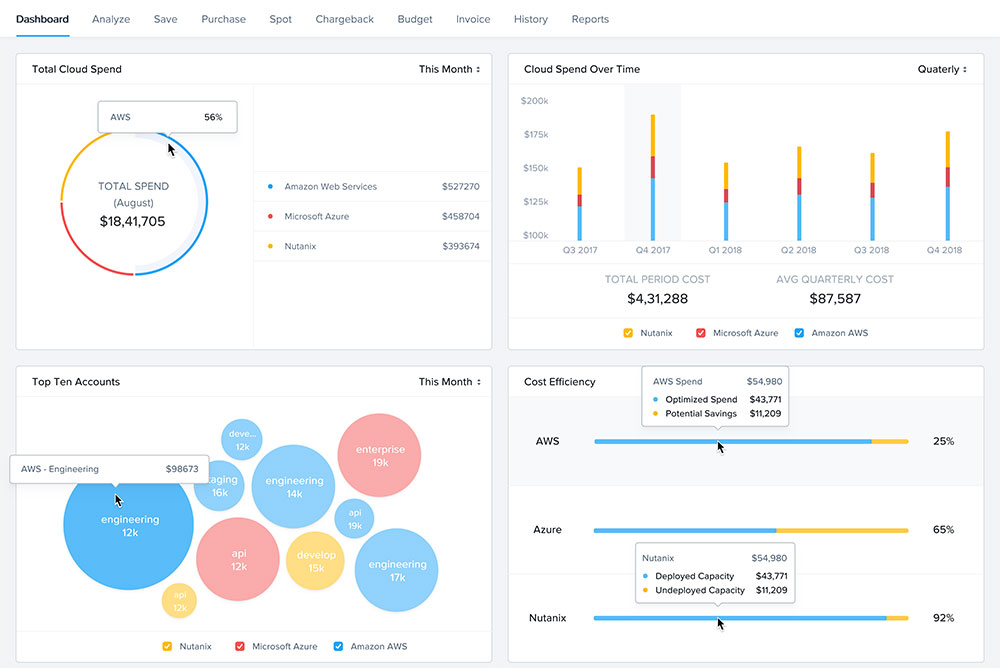Expand This Month dropdown in Top Ten Accounts
Viewport: 1000px width, 668px height.
(449, 382)
